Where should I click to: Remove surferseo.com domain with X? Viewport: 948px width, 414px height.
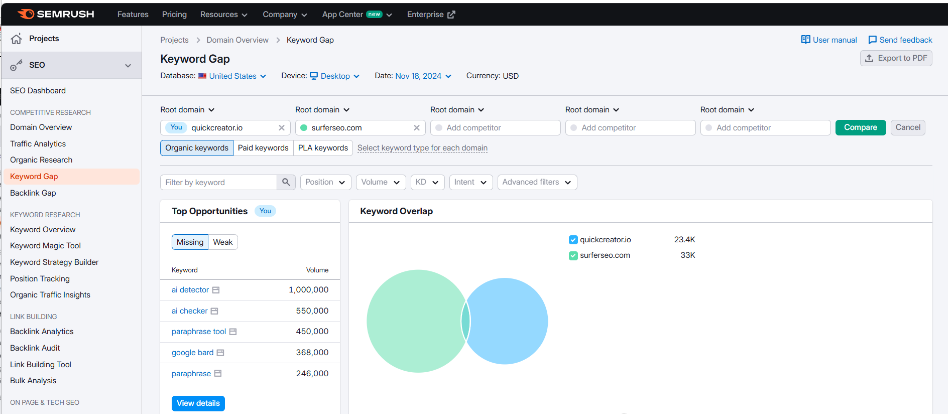tap(416, 128)
